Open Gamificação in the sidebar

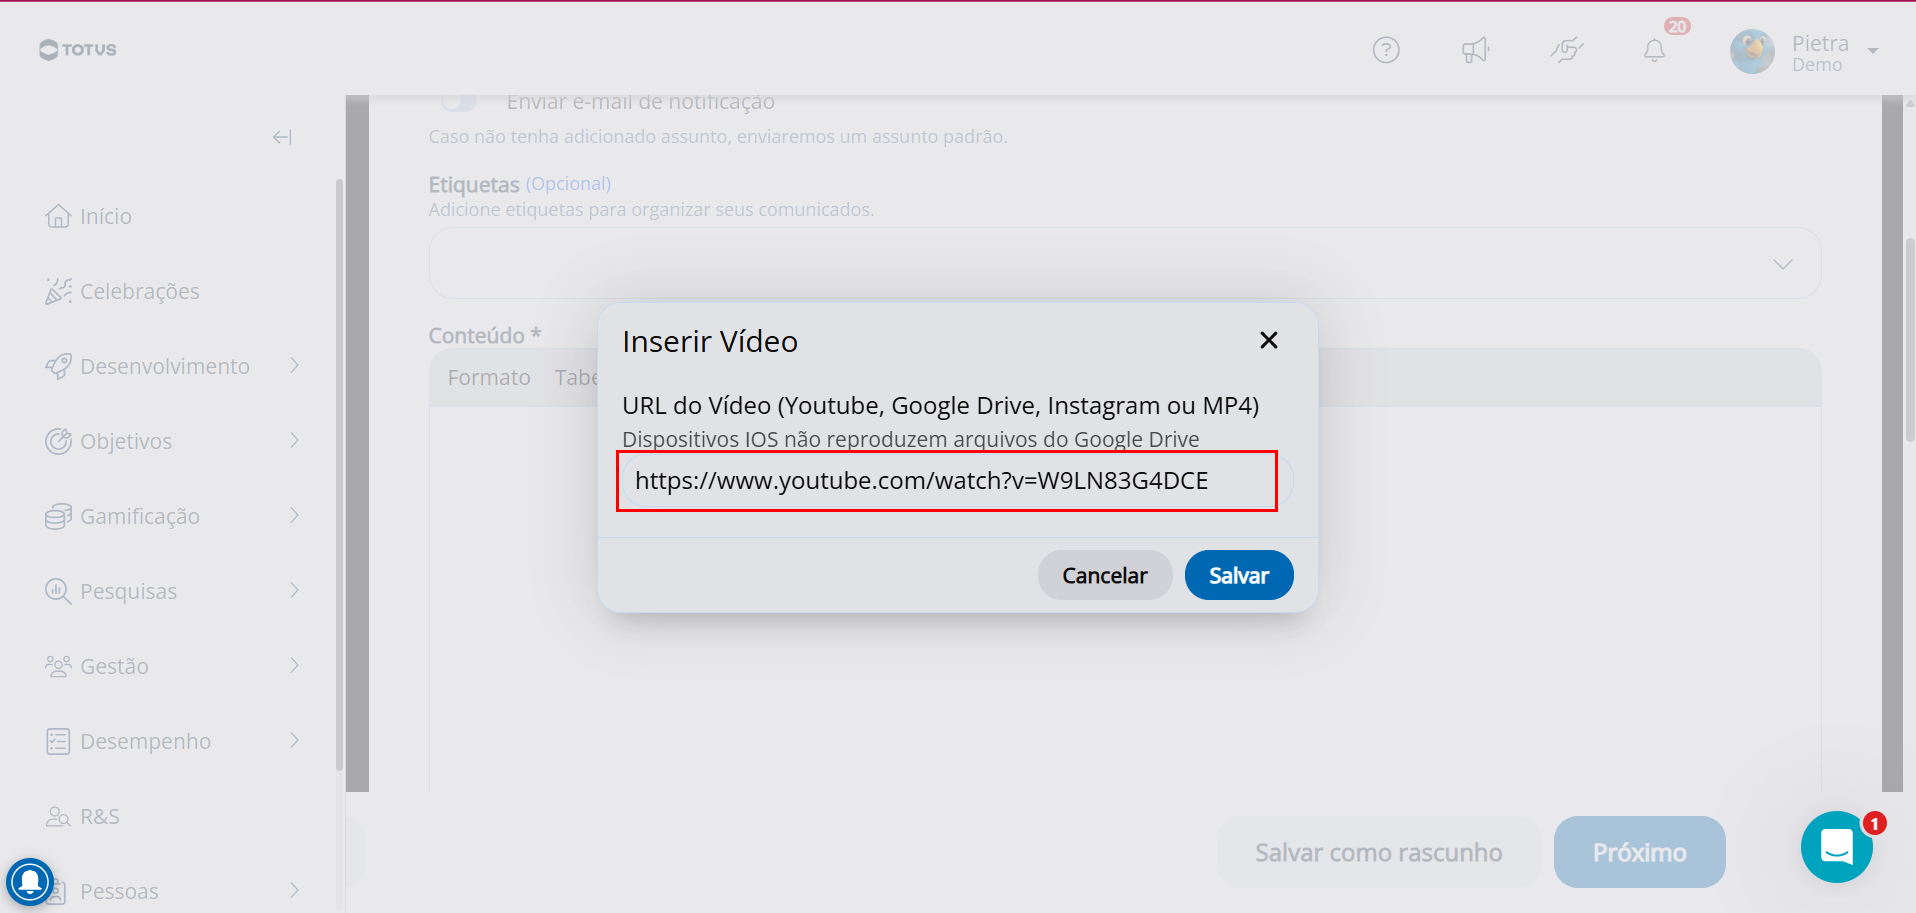(x=140, y=516)
